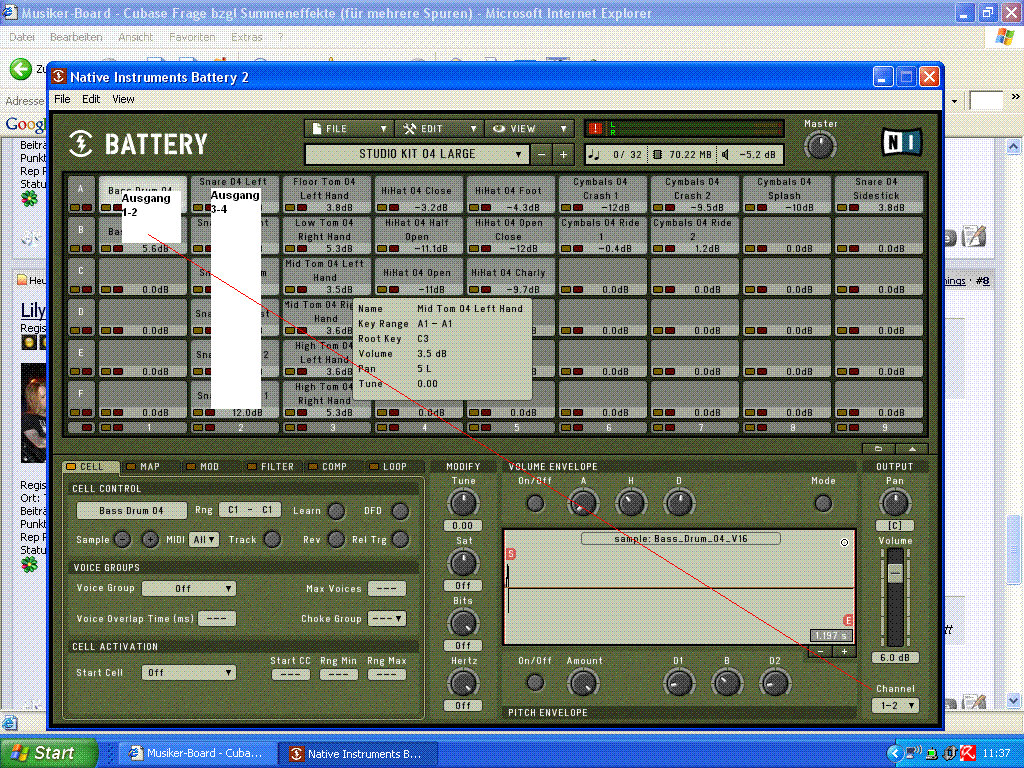
Task: Open the Windows Start menu
Action: pyautogui.click(x=48, y=753)
